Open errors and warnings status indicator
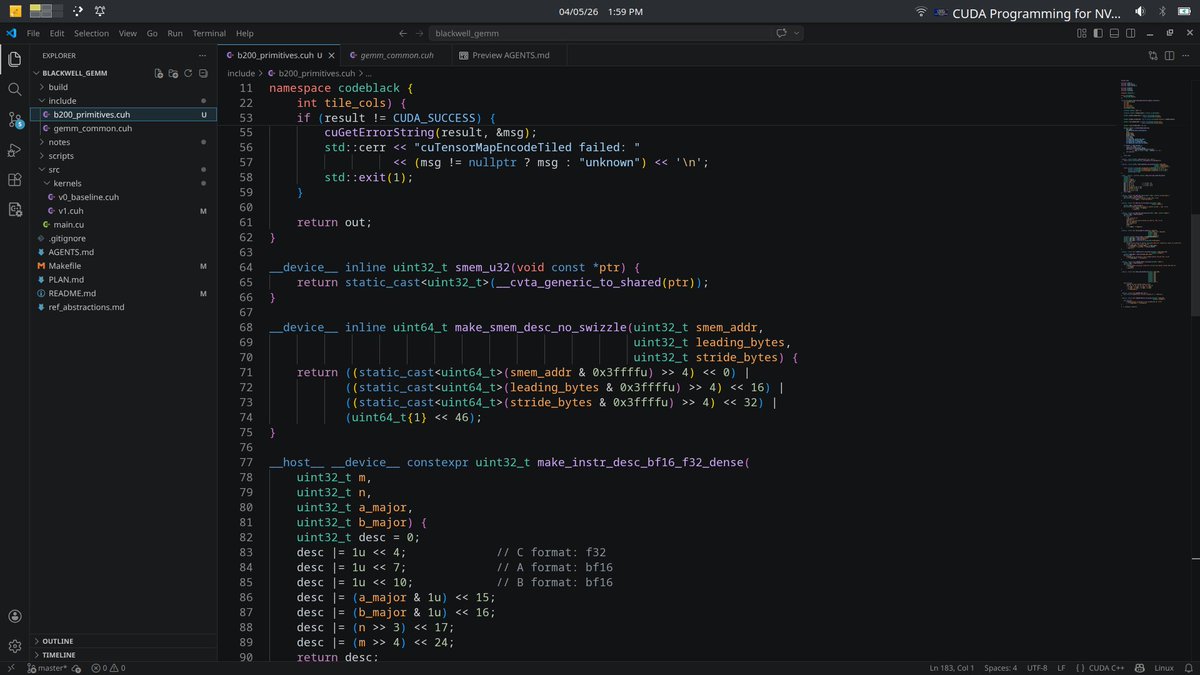1200x675 pixels. (108, 667)
